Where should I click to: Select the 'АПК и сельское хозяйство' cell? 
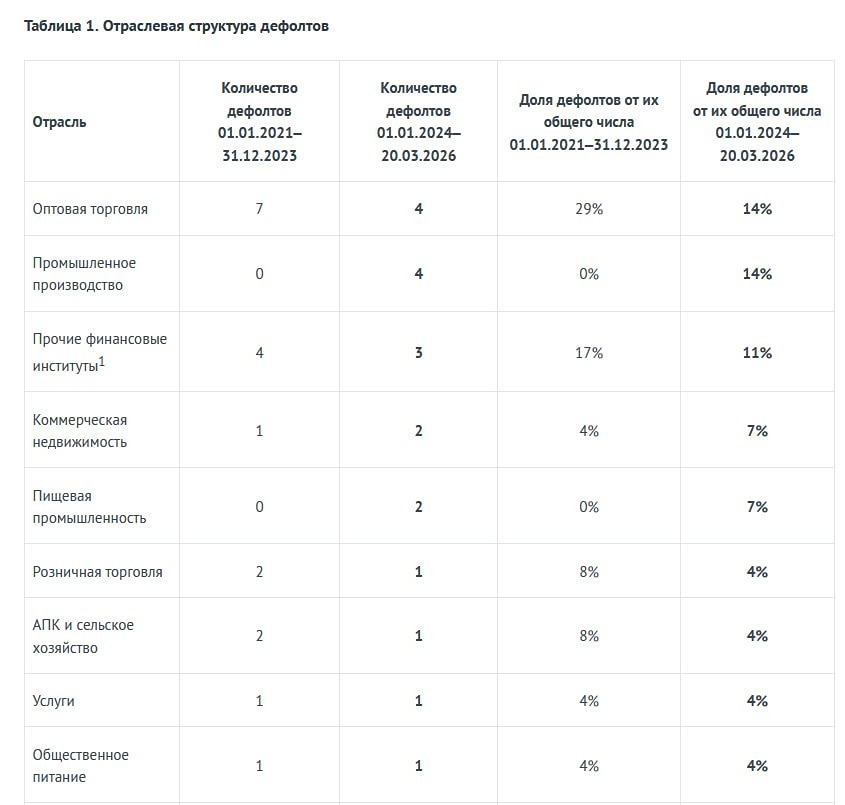[x=83, y=636]
